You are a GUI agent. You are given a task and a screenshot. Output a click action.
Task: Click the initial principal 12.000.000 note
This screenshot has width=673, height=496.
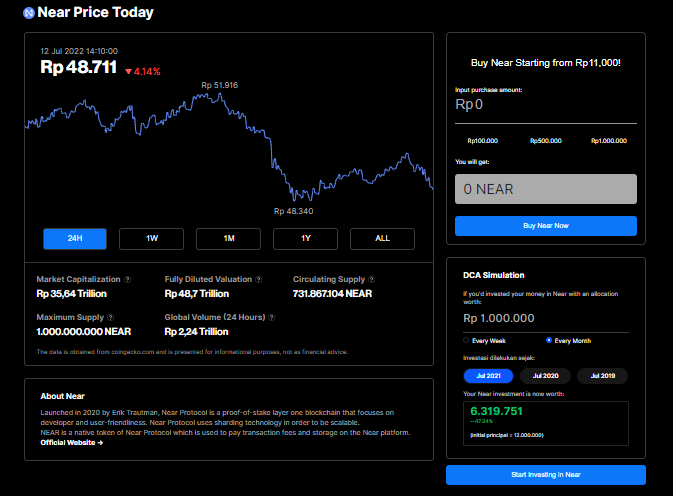coord(507,436)
